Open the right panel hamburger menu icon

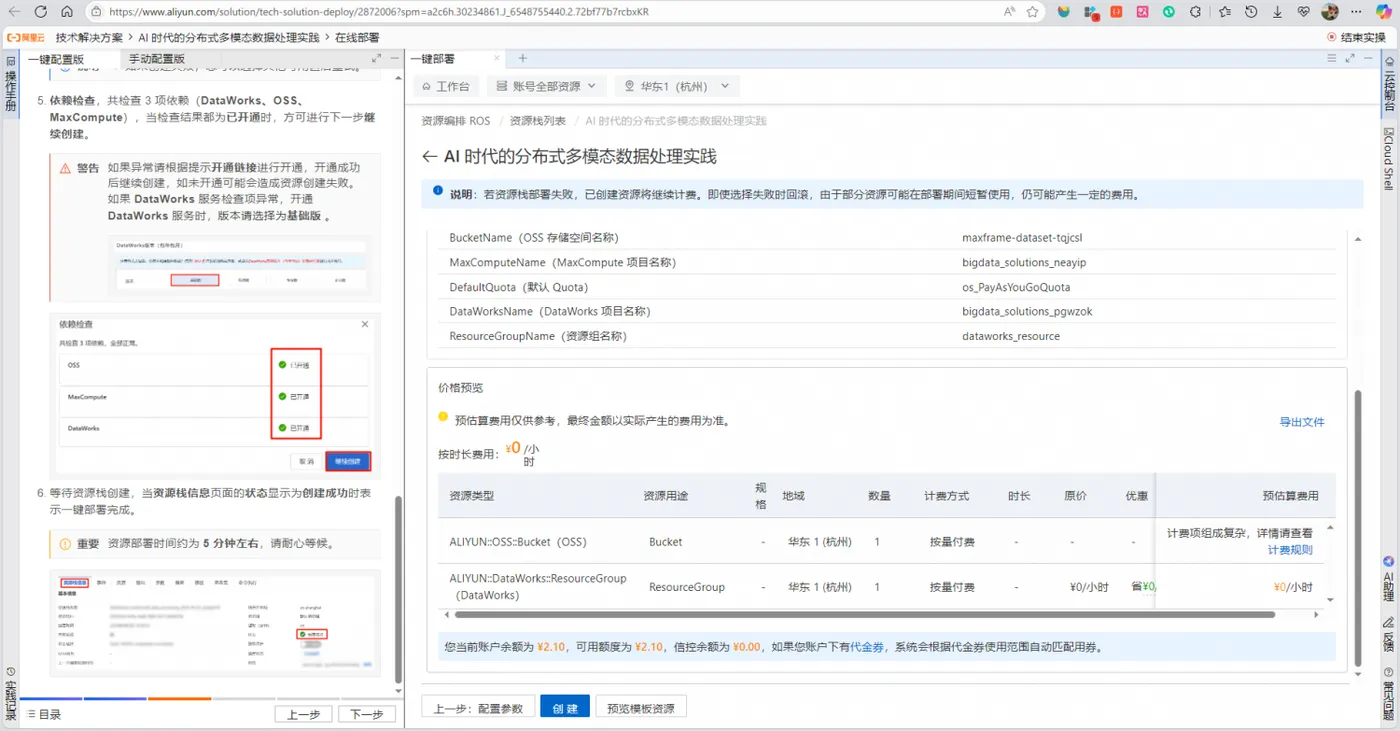[1331, 59]
